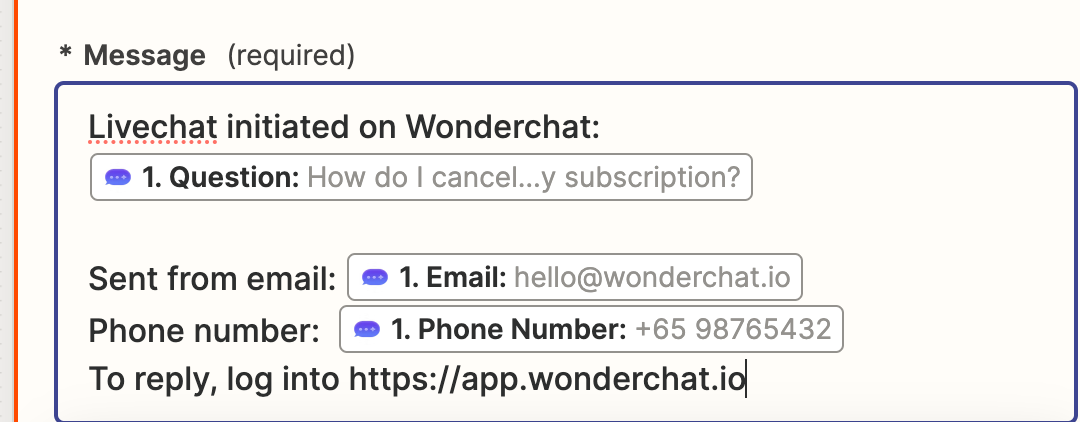The width and height of the screenshot is (1080, 422).
Task: Click the "How do I cancel...y subscription?" value
Action: coord(523,178)
